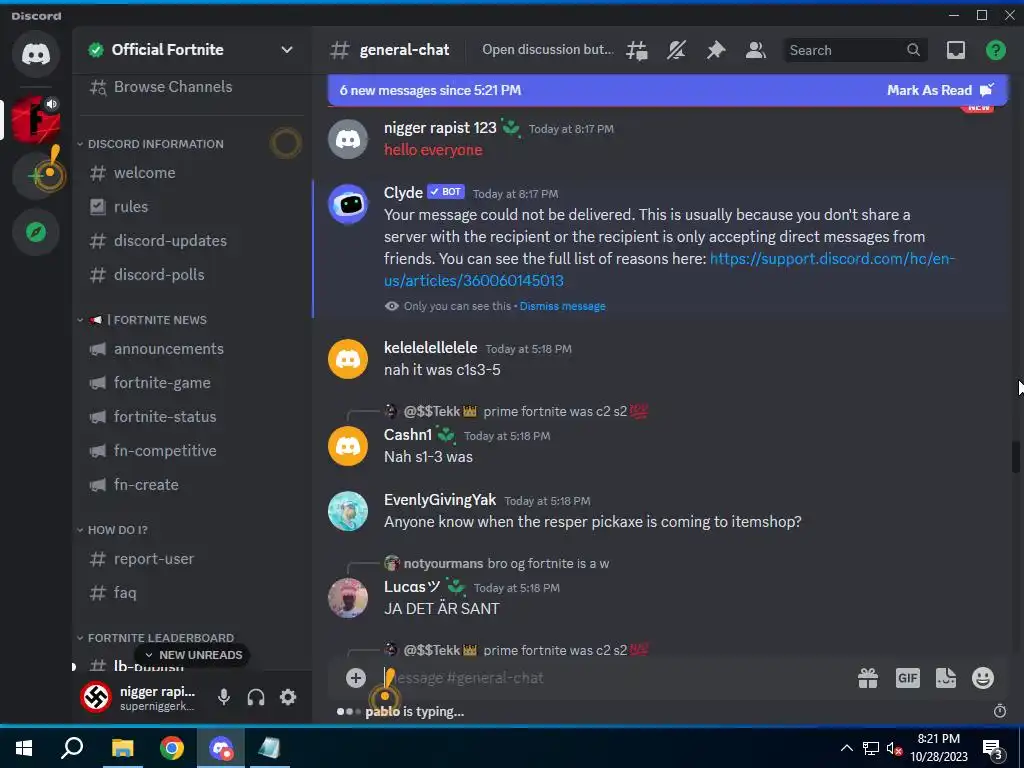Open the emoji picker
Screen dimensions: 1024x768
click(983, 678)
